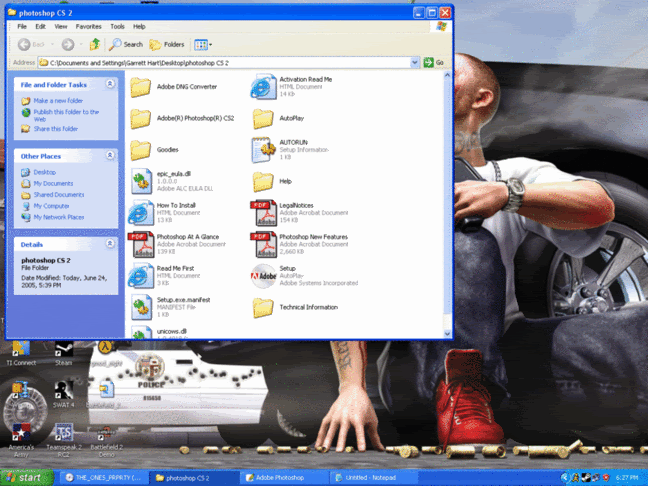Viewport: 648px width, 486px height.
Task: Click the file list scroll up arrow
Action: pyautogui.click(x=447, y=75)
